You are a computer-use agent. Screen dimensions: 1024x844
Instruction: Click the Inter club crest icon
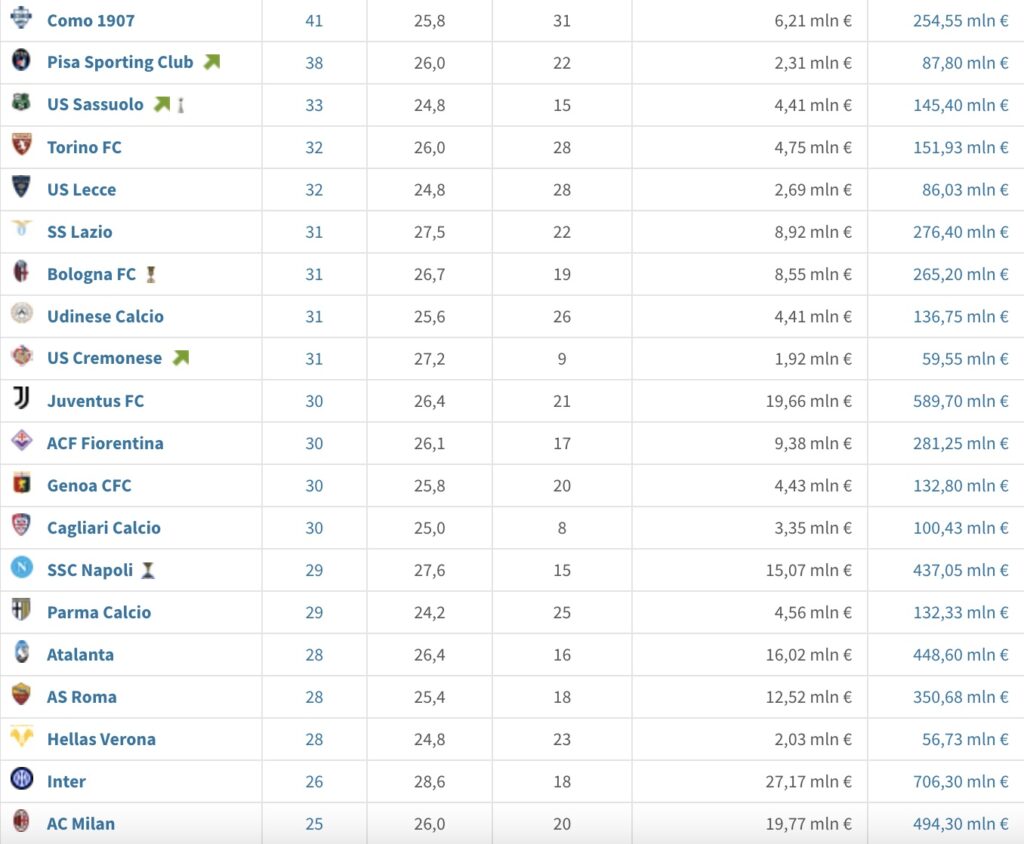pos(21,779)
